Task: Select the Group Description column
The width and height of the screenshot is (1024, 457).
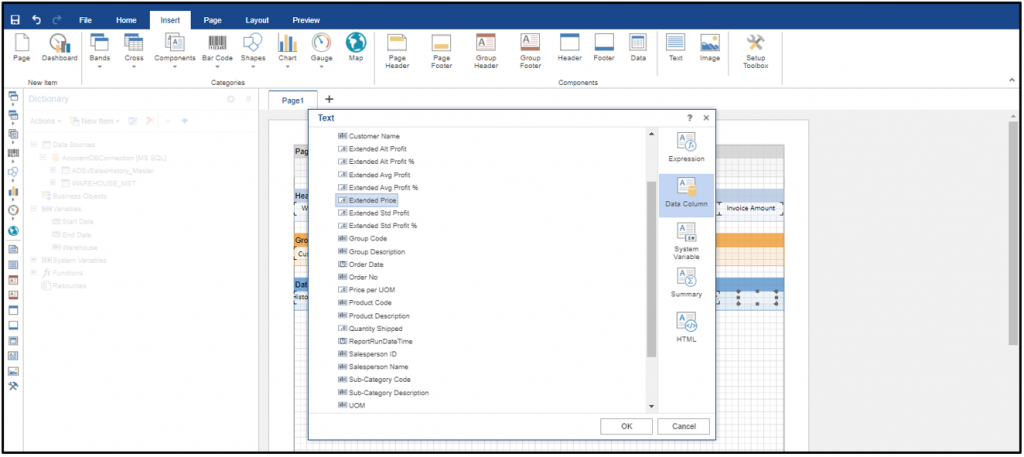Action: pyautogui.click(x=371, y=251)
